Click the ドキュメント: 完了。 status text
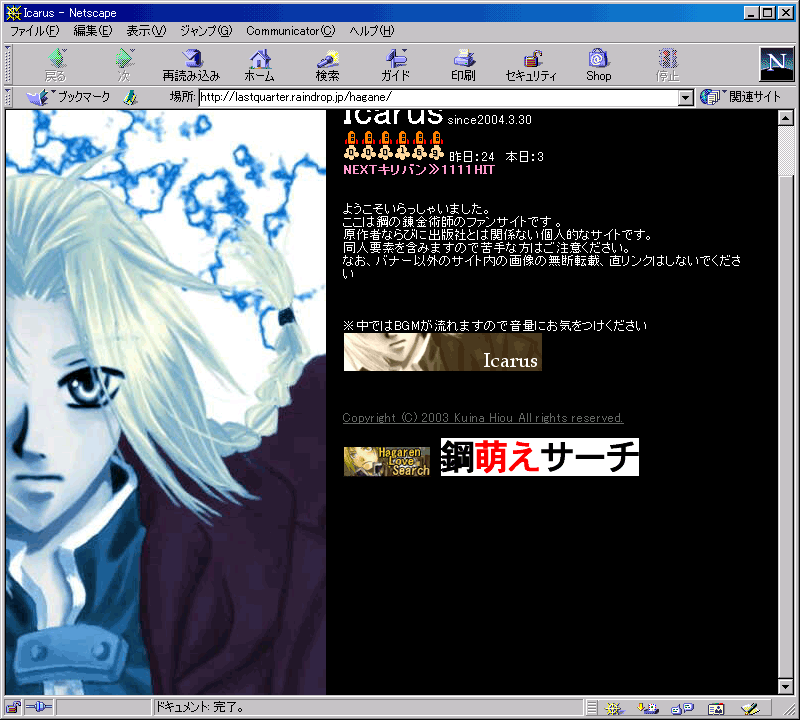The width and height of the screenshot is (800, 720). pyautogui.click(x=200, y=707)
